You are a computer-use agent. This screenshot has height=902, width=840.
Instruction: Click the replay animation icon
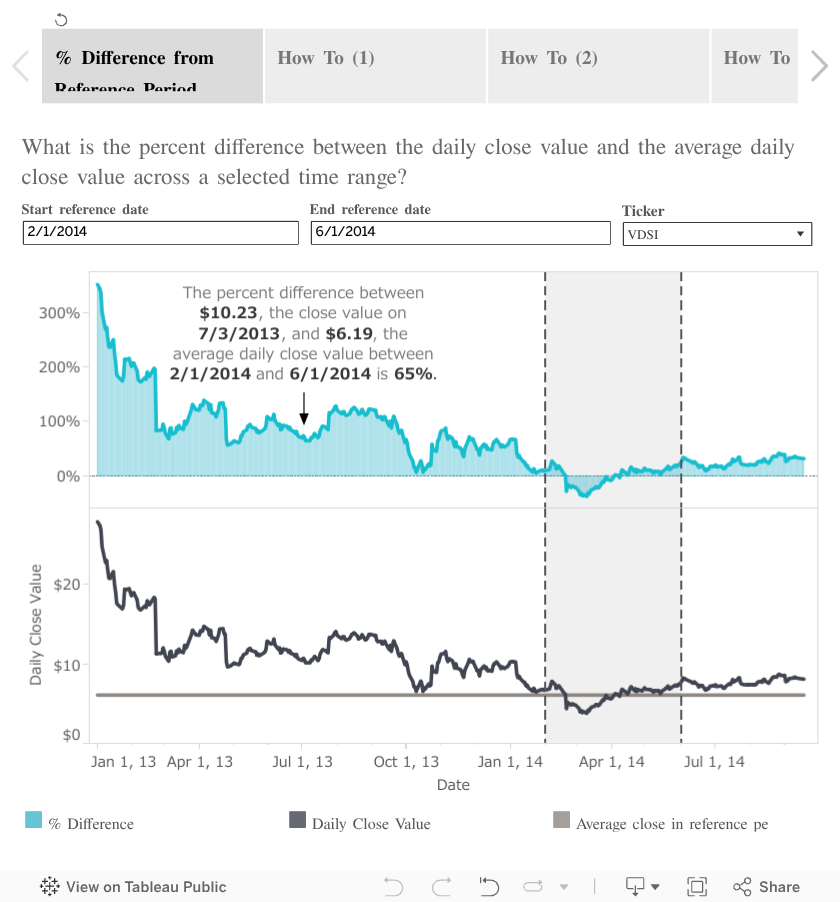[x=489, y=887]
